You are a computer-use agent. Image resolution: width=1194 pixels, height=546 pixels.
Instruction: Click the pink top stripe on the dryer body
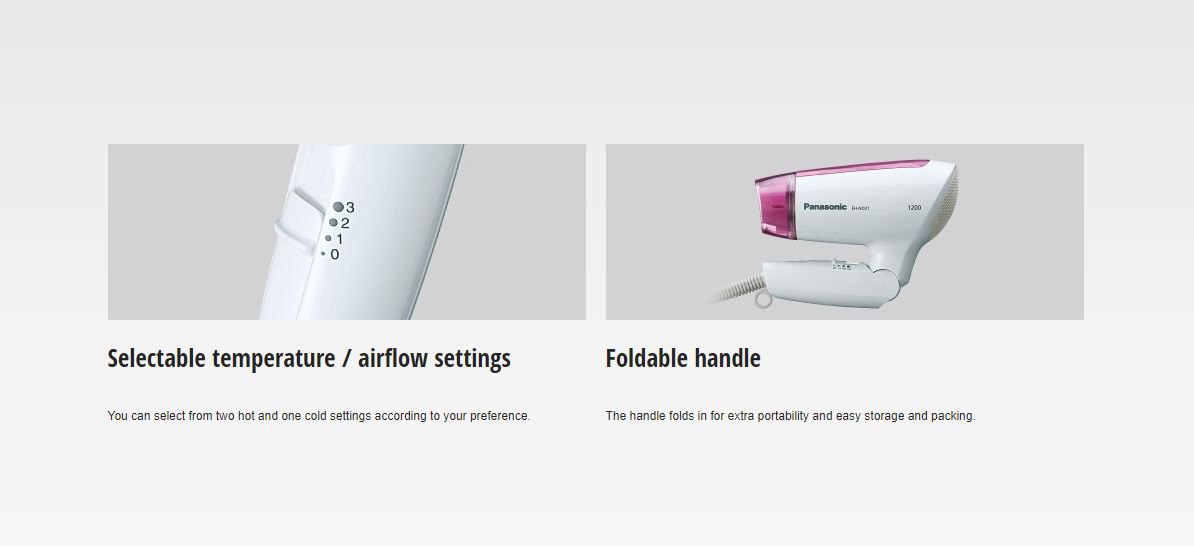click(842, 168)
